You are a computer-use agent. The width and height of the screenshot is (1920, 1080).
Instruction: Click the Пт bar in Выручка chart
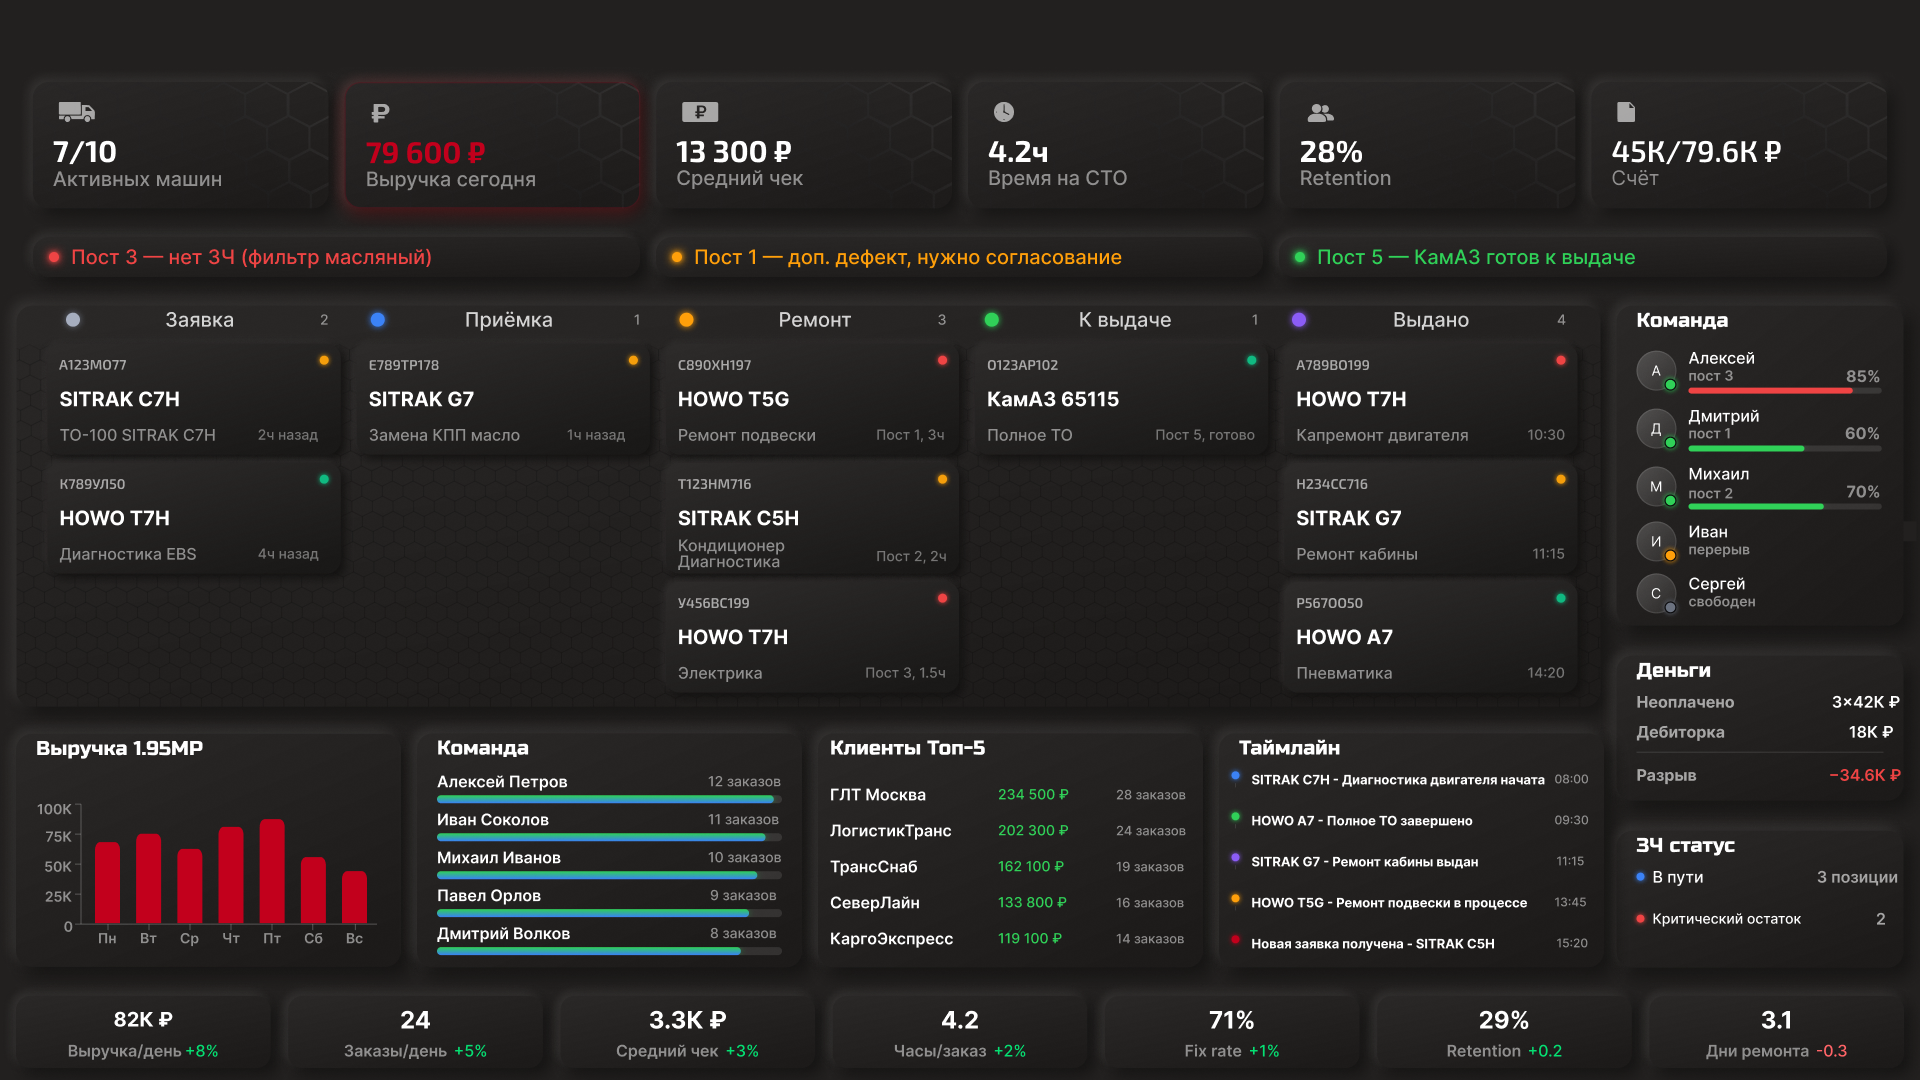coord(272,871)
